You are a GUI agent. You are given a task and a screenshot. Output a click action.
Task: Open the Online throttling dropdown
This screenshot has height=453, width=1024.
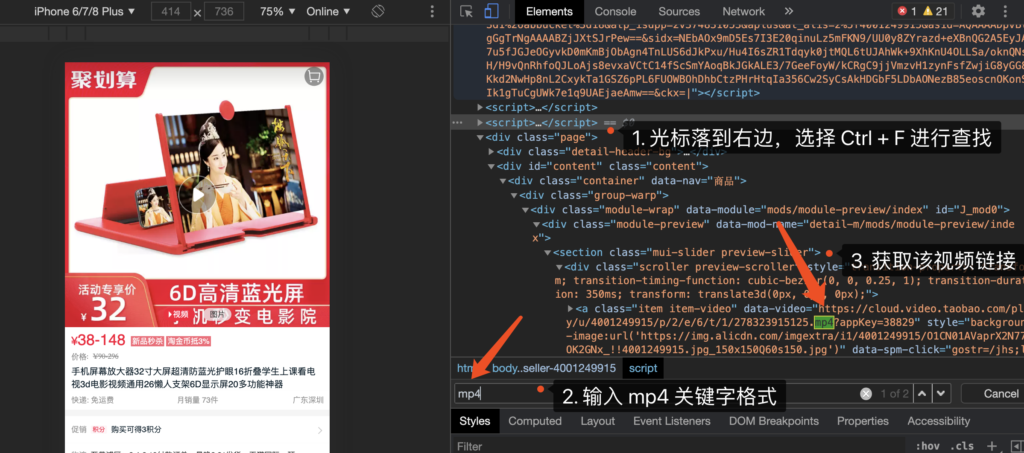point(328,11)
